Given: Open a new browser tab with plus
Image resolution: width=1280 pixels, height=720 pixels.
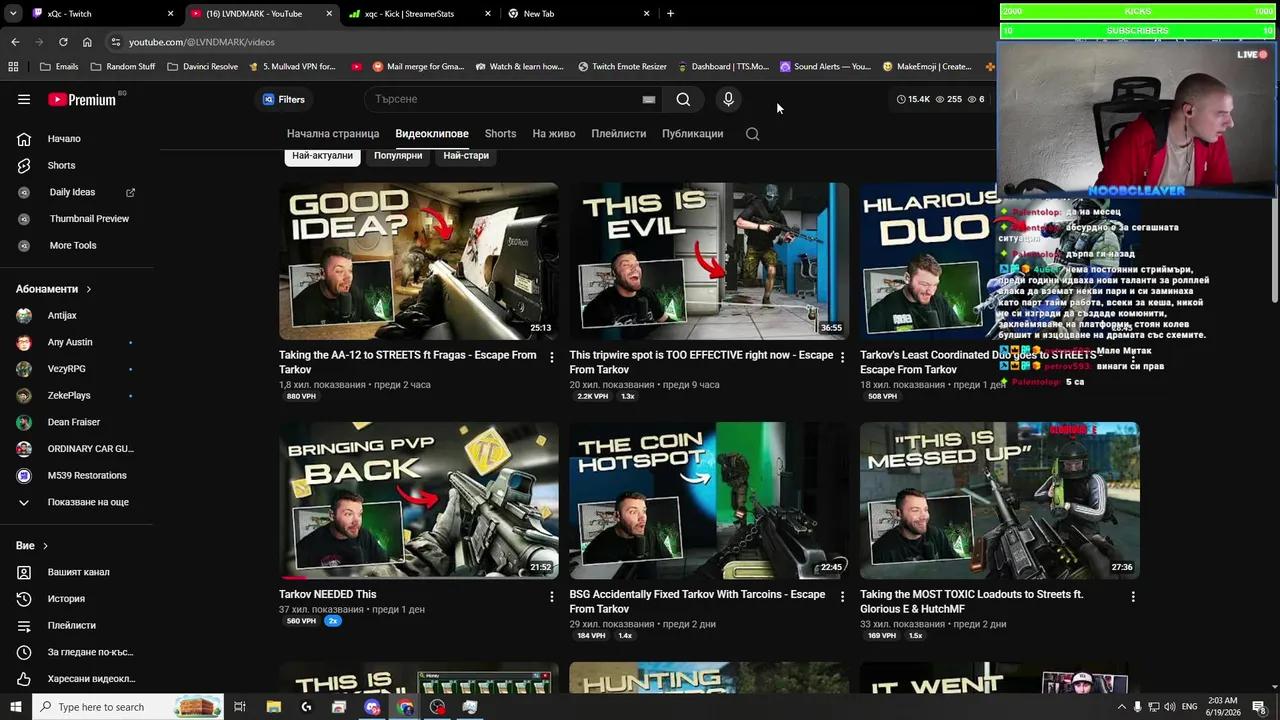Looking at the screenshot, I should pos(670,14).
